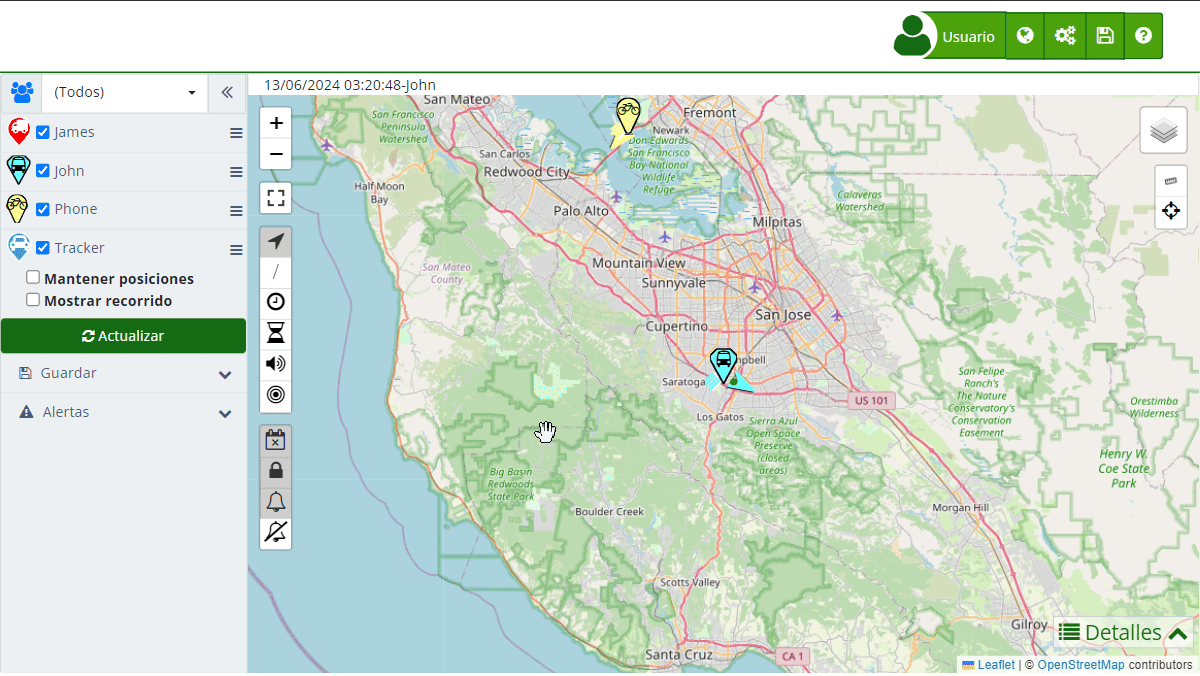Open the help question mark icon
The height and width of the screenshot is (676, 1200).
(x=1143, y=36)
